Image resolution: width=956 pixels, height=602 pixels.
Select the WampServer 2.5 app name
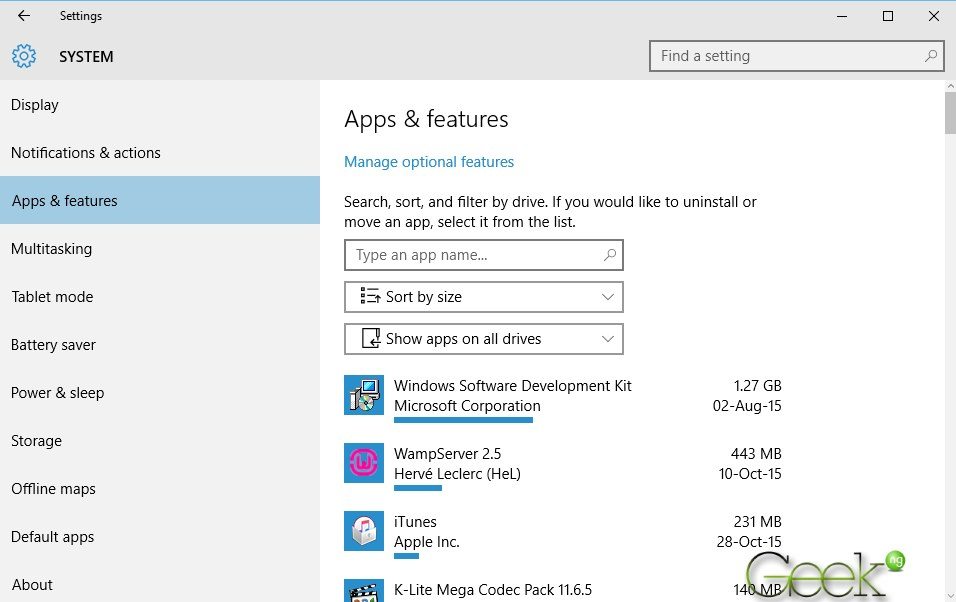(448, 454)
